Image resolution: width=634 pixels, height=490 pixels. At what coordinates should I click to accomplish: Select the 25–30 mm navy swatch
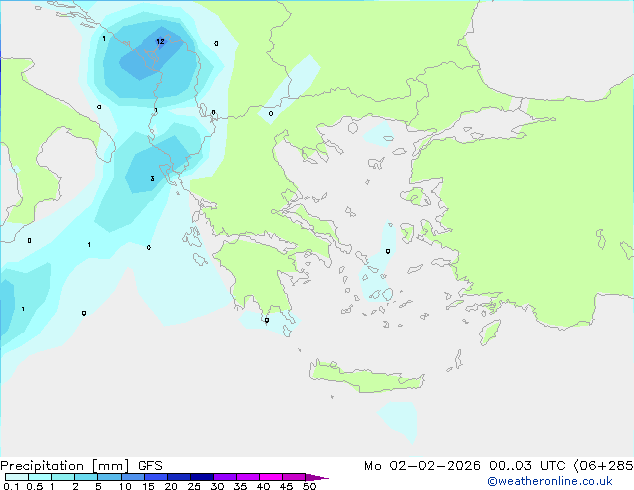coord(202,477)
